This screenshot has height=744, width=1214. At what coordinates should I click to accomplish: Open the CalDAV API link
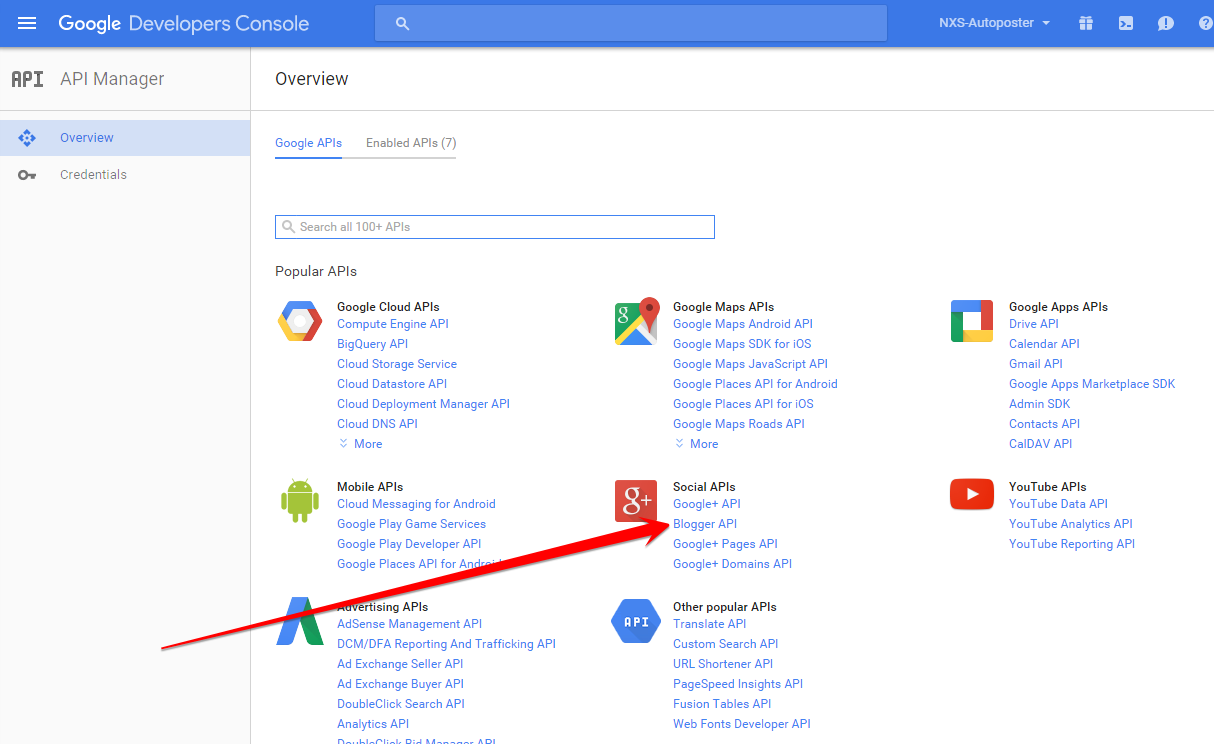click(1040, 444)
